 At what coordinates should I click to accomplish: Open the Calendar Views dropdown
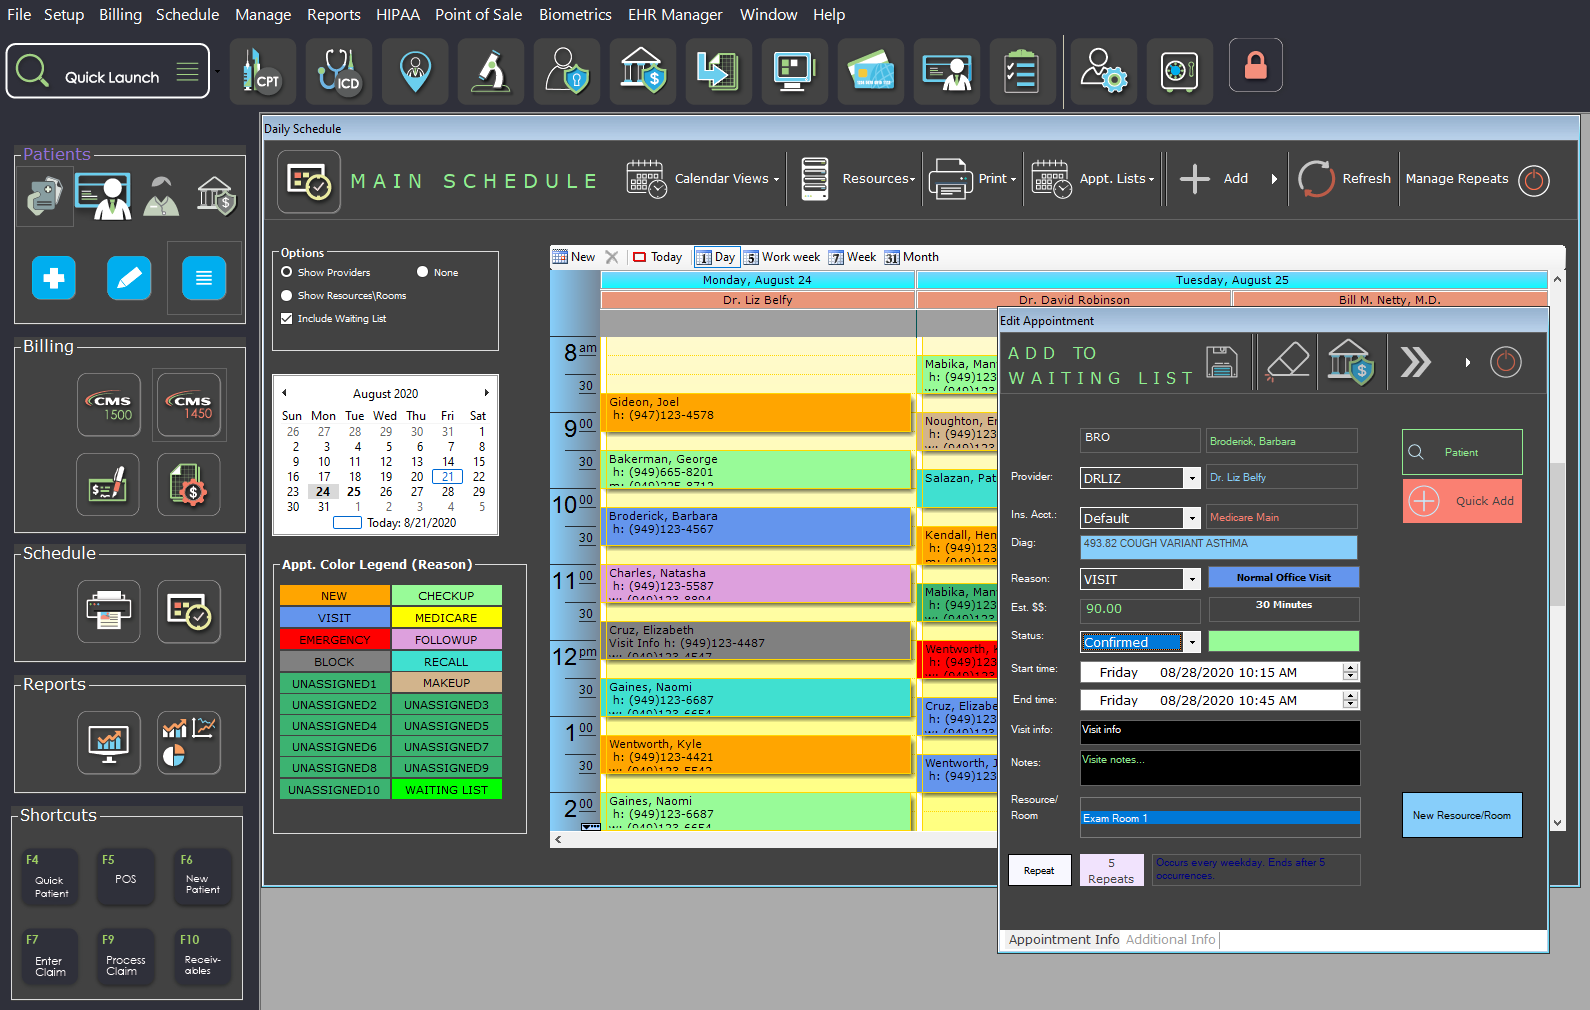pos(702,179)
